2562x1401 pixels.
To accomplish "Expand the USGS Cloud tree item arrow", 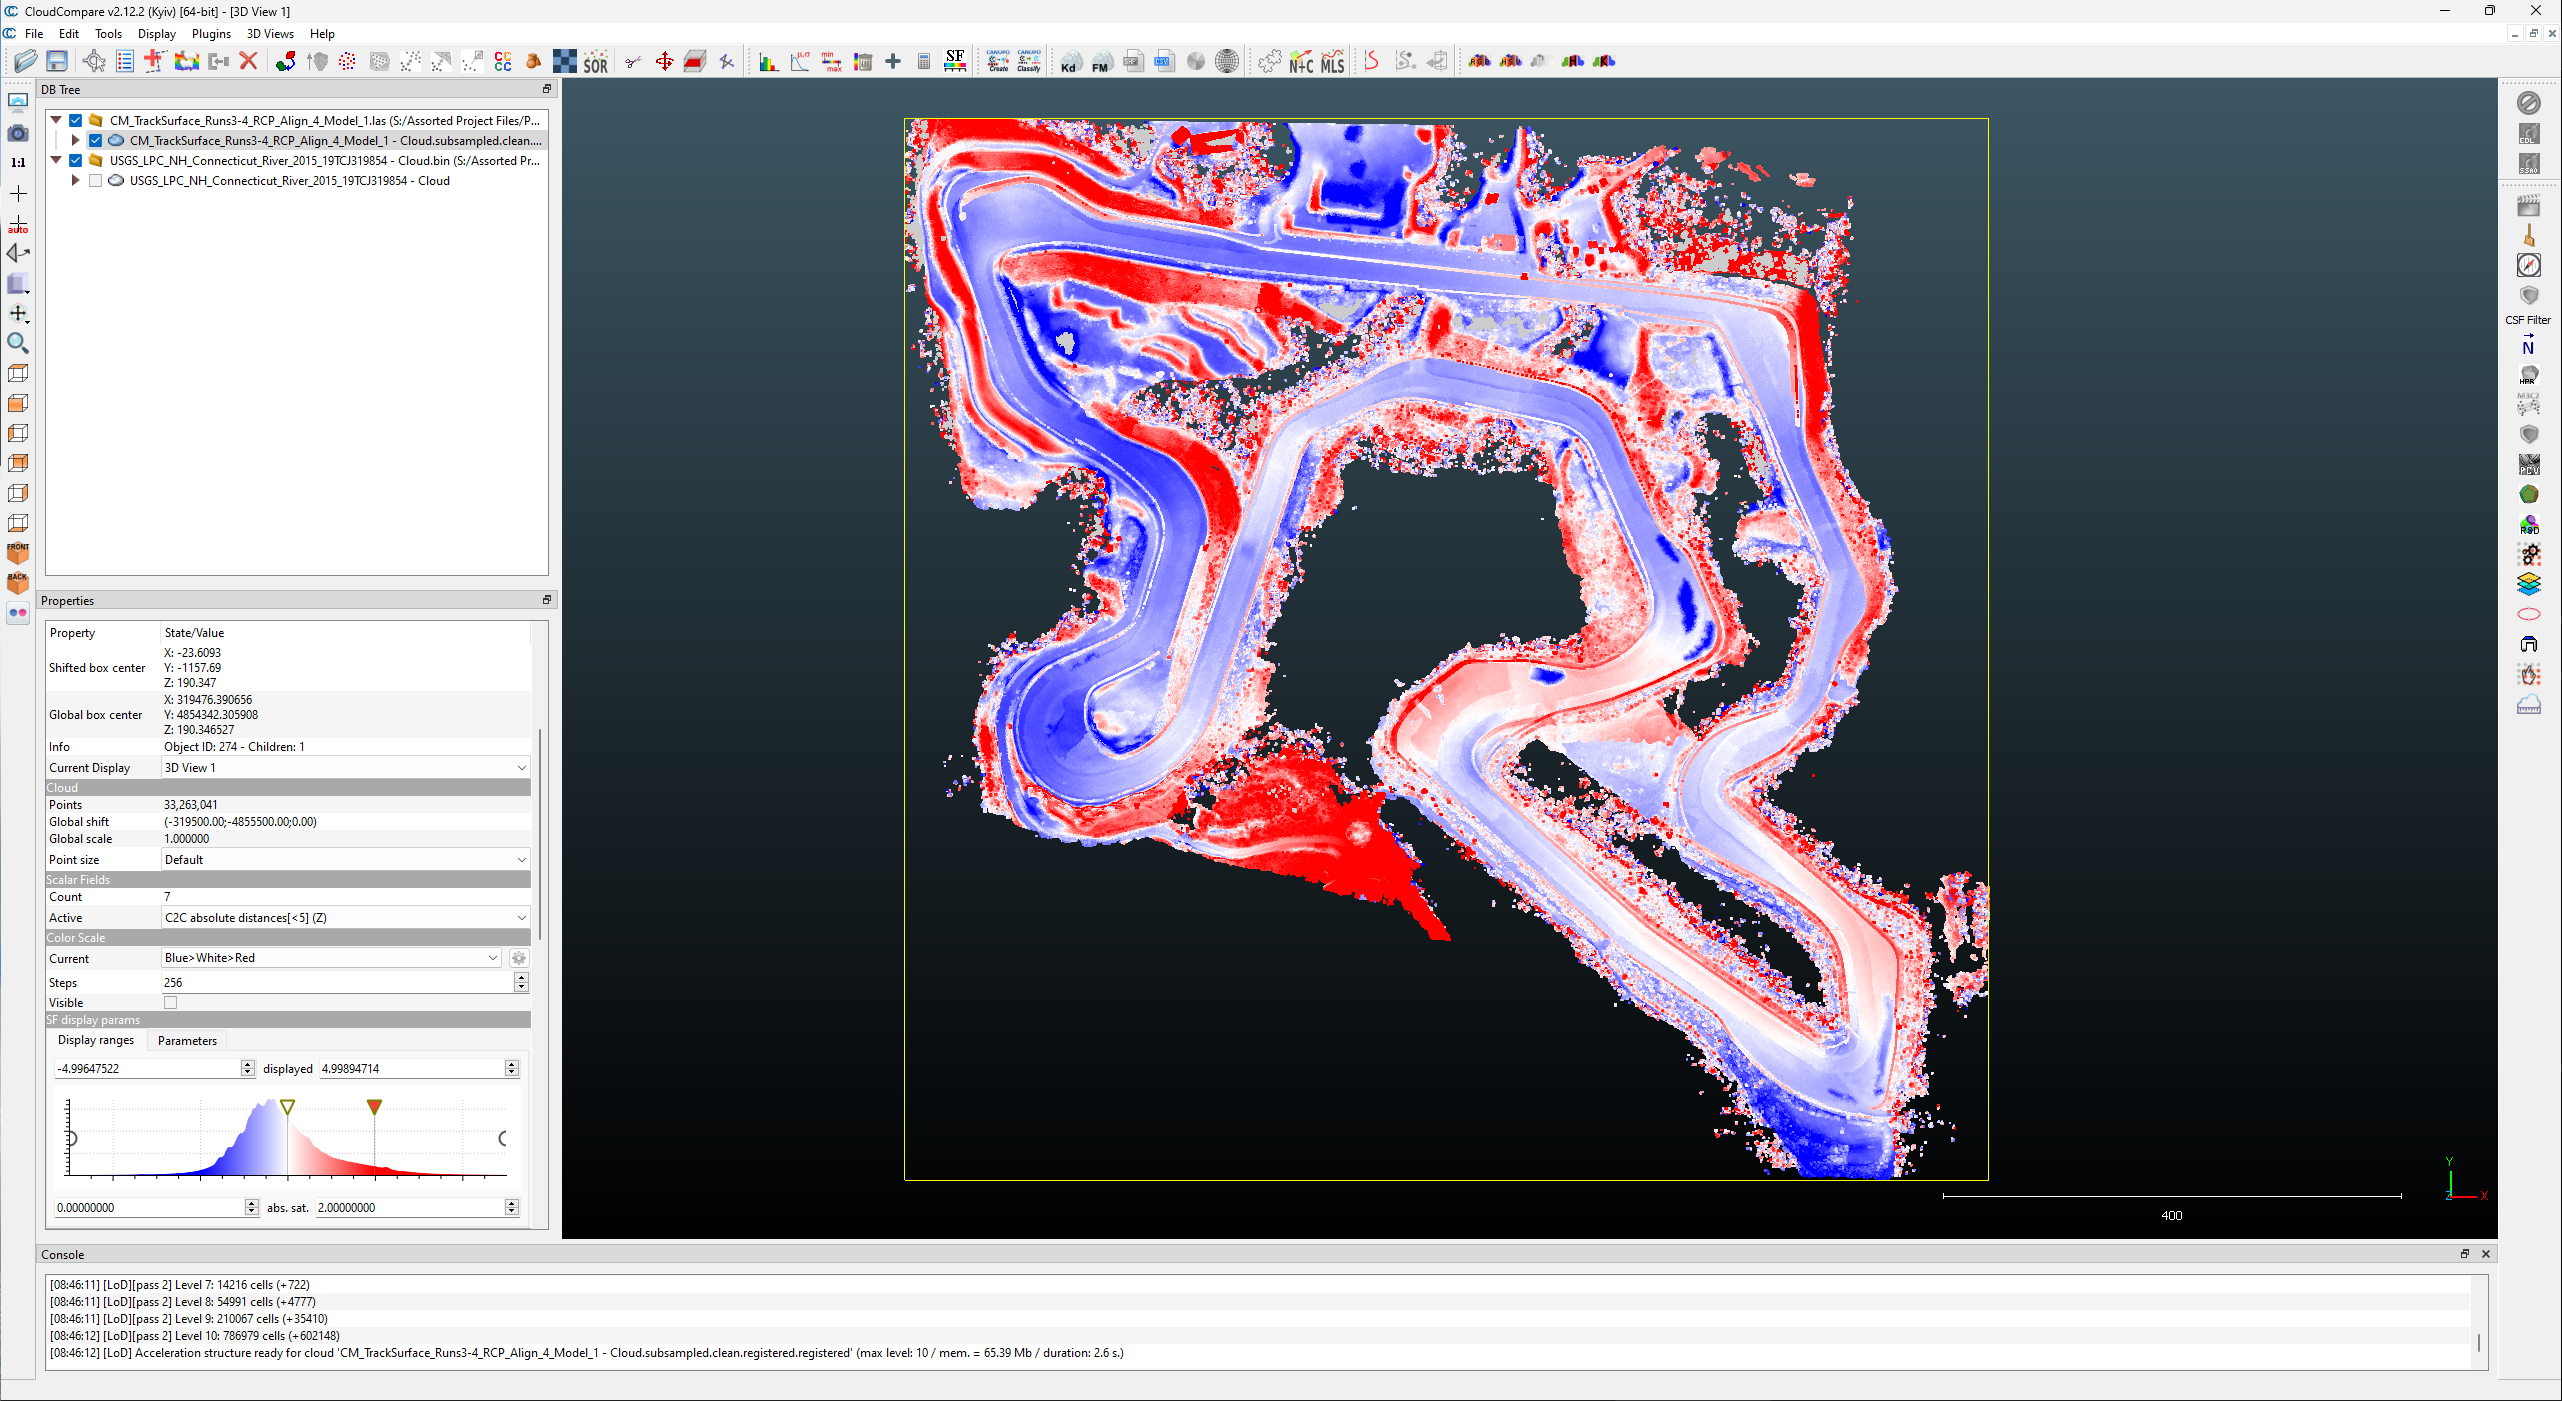I will tap(75, 181).
